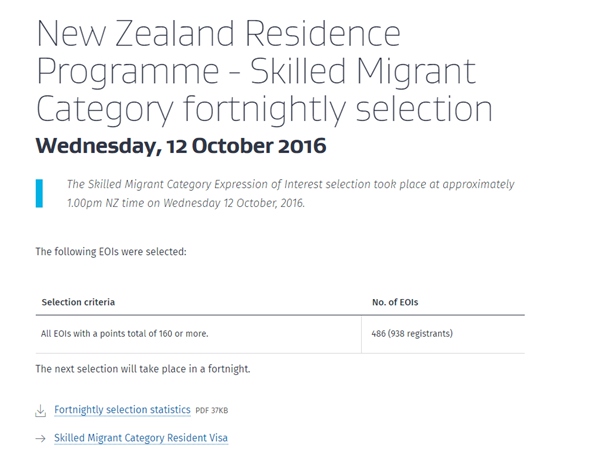Click the 'Category fortnightly selection' title line

pyautogui.click(x=264, y=108)
